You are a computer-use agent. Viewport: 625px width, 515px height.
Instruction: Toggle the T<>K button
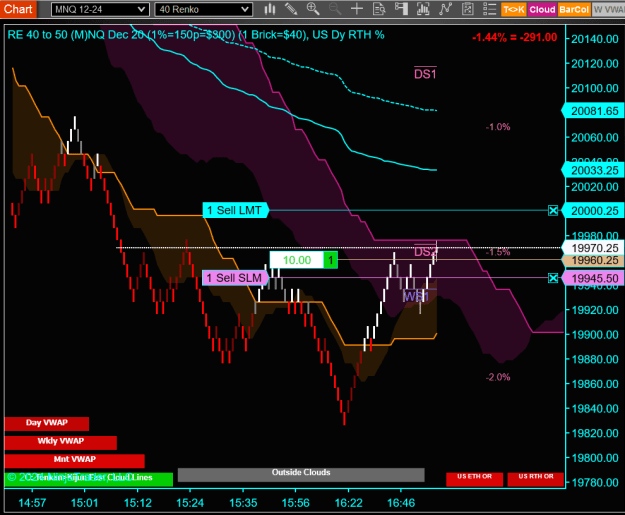click(514, 9)
